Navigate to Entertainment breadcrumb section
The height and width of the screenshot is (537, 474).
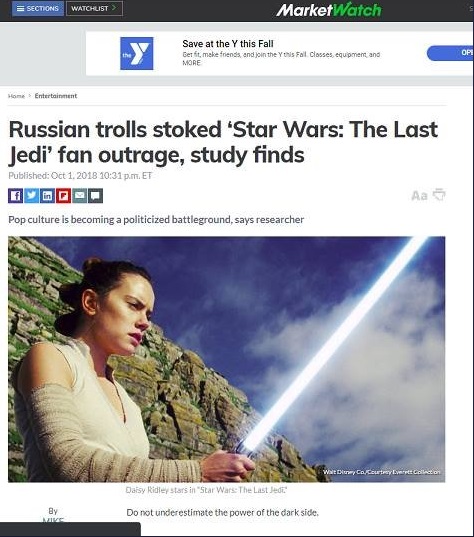[x=56, y=96]
